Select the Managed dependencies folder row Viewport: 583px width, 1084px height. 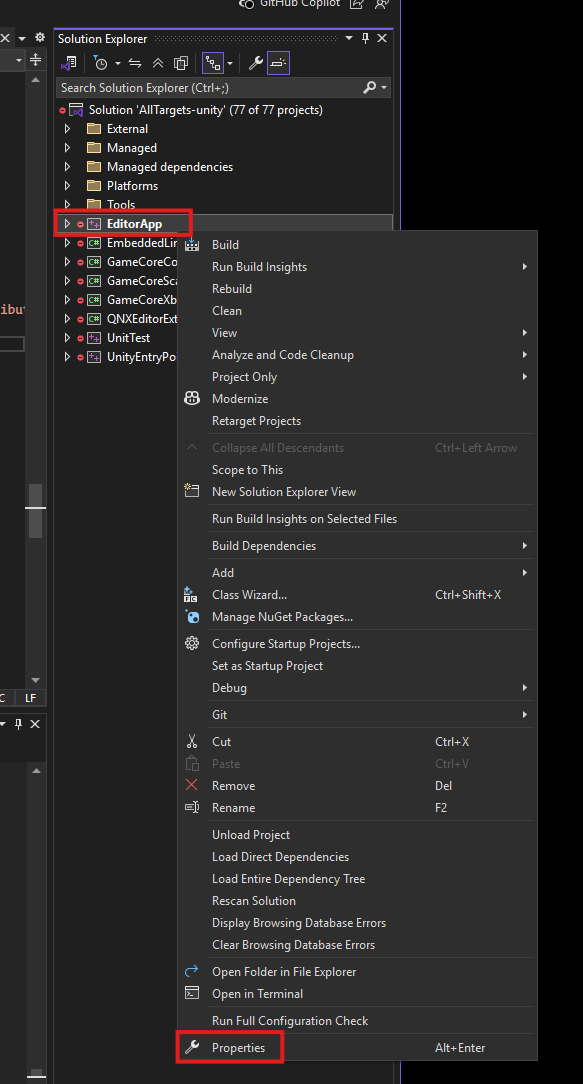click(169, 167)
